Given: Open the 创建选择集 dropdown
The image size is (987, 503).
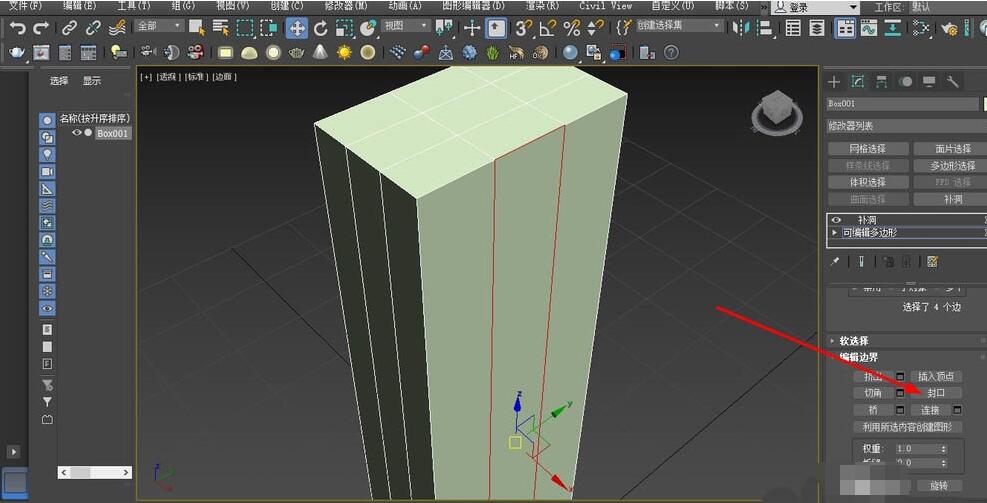Looking at the screenshot, I should [x=679, y=26].
